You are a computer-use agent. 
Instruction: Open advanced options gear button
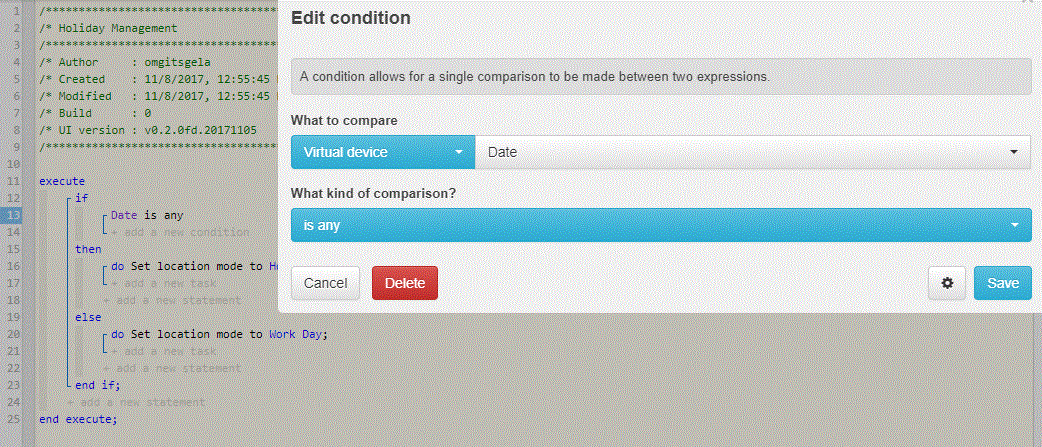coord(947,283)
